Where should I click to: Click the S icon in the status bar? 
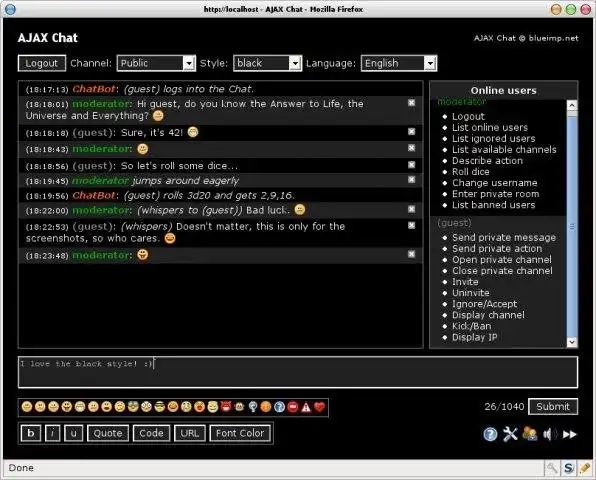[568, 467]
